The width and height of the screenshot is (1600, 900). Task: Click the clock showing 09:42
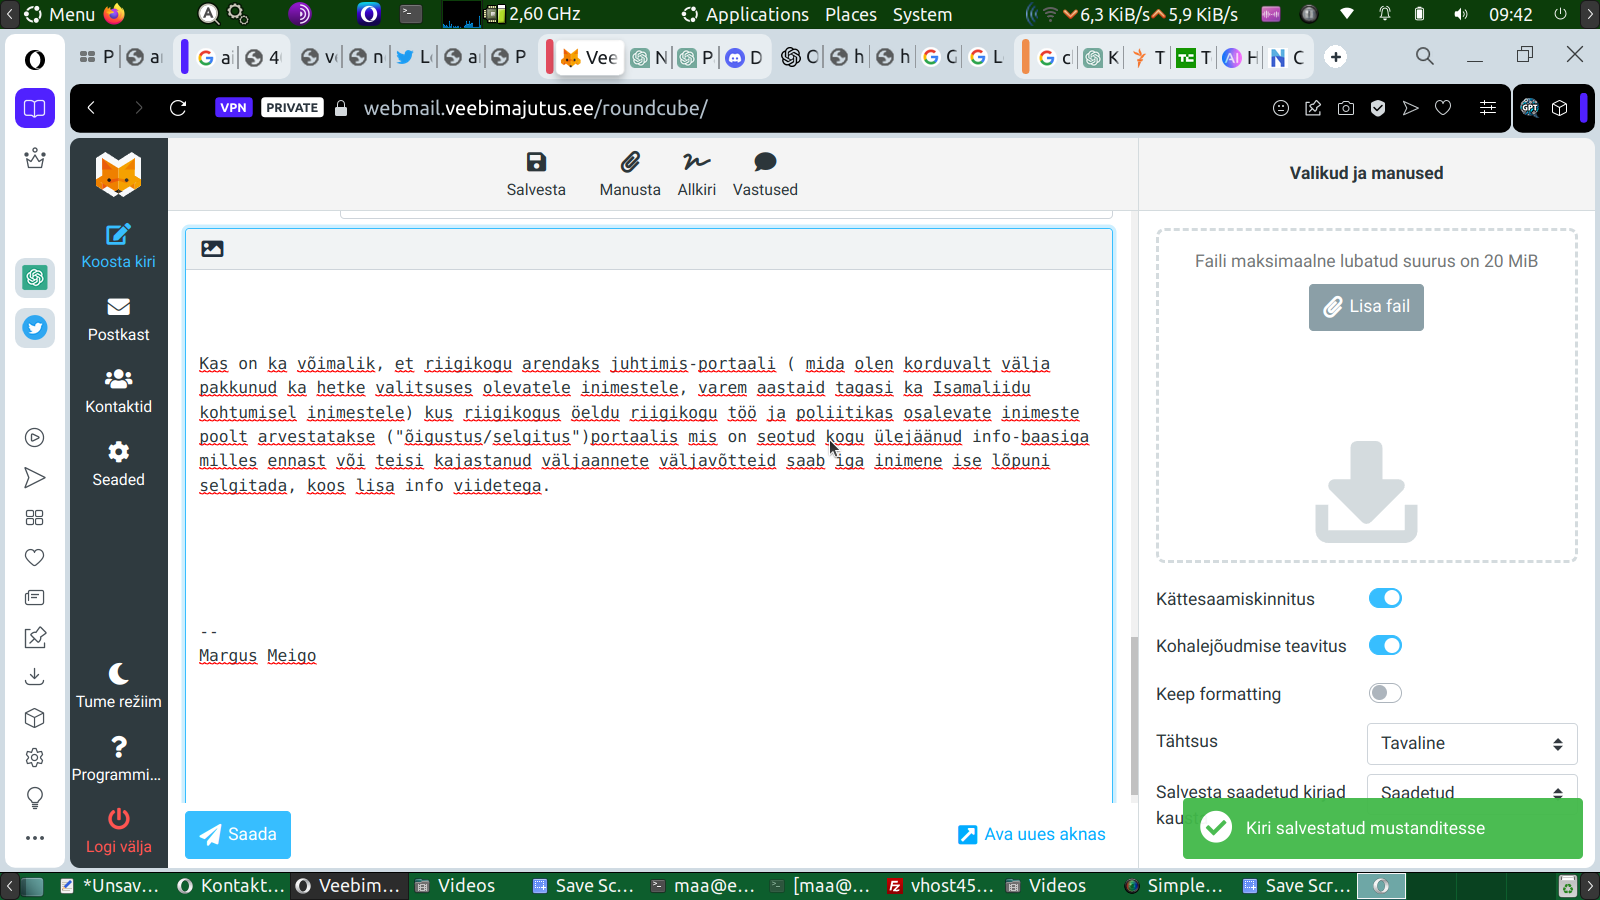(1510, 14)
